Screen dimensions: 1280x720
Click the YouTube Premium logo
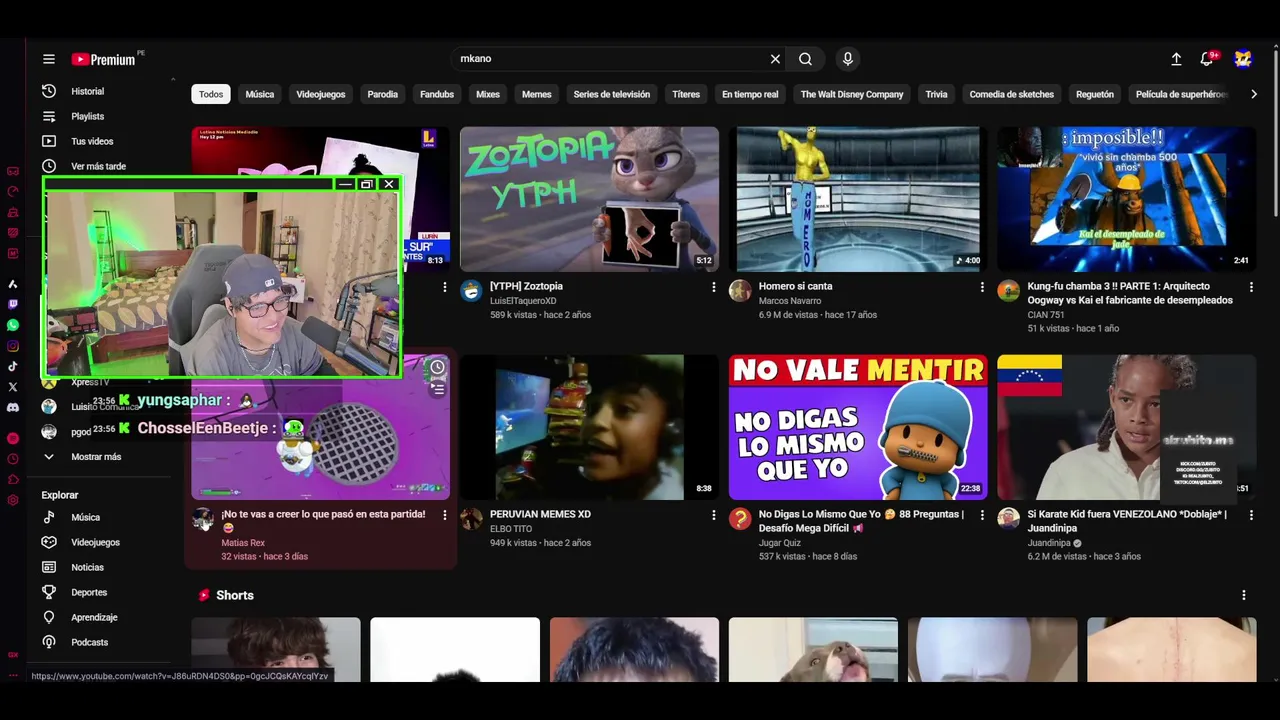tap(104, 59)
